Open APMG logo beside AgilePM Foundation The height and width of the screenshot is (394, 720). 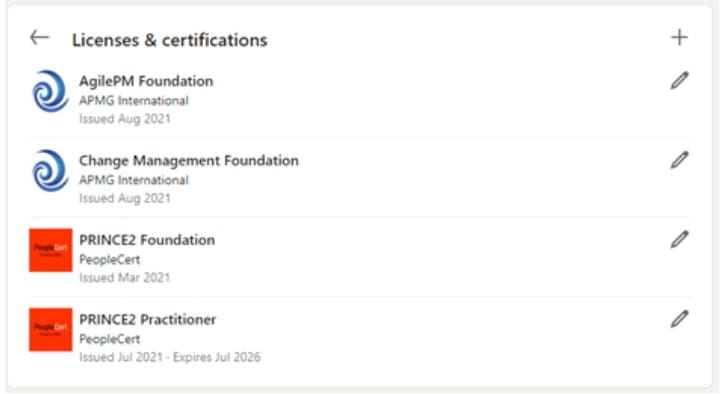51,91
